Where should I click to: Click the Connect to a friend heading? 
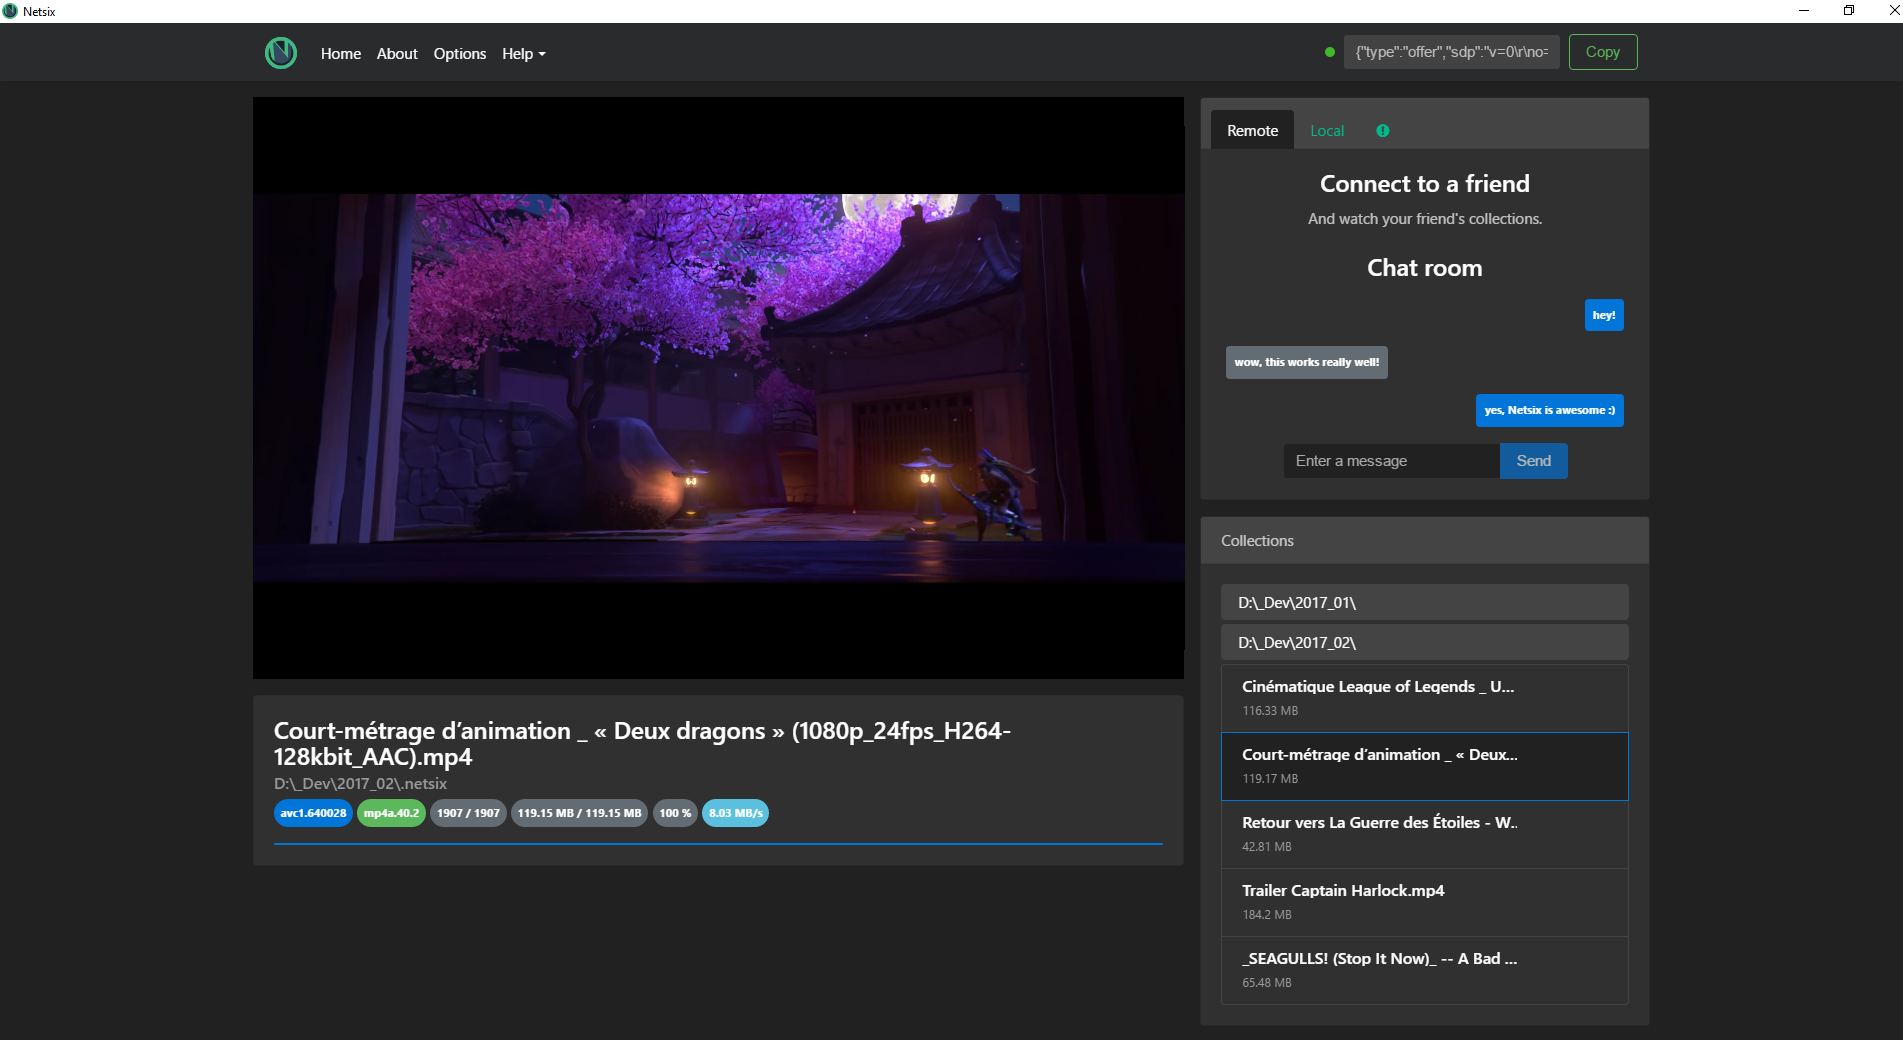coord(1424,184)
